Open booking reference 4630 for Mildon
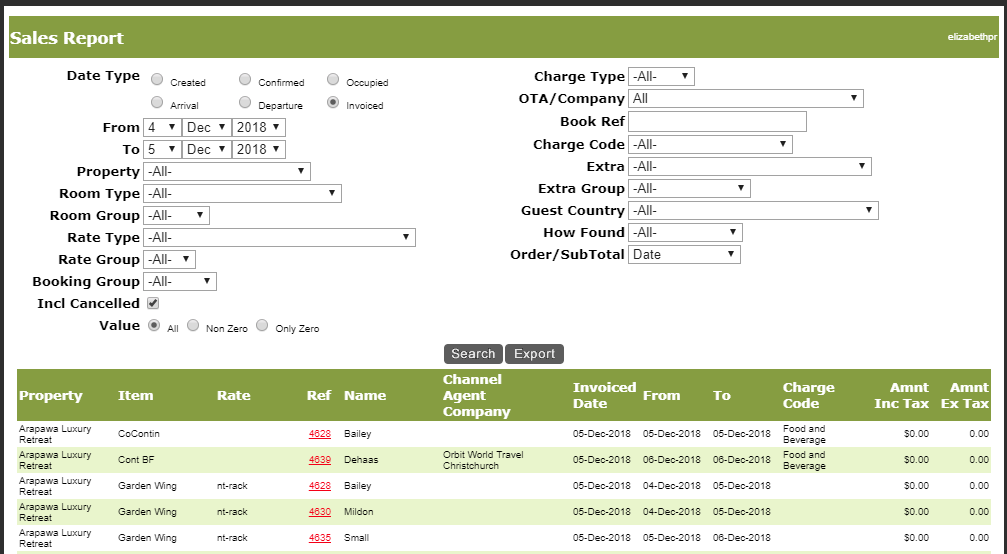Viewport: 1007px width, 554px height. [x=319, y=512]
